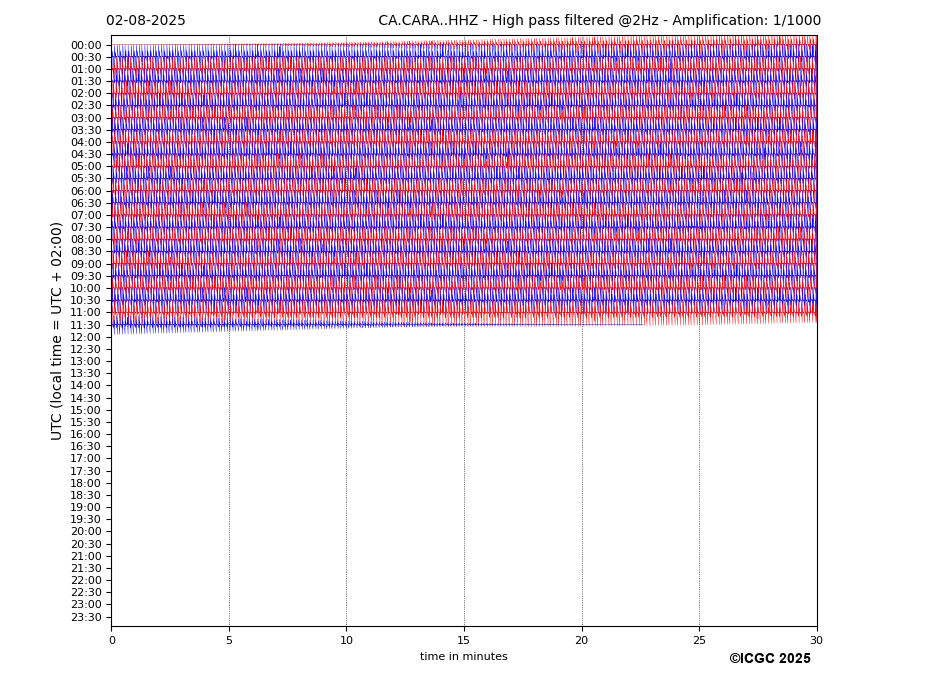The height and width of the screenshot is (696, 927).
Task: Click the 17:00 time row label
Action: 86,459
